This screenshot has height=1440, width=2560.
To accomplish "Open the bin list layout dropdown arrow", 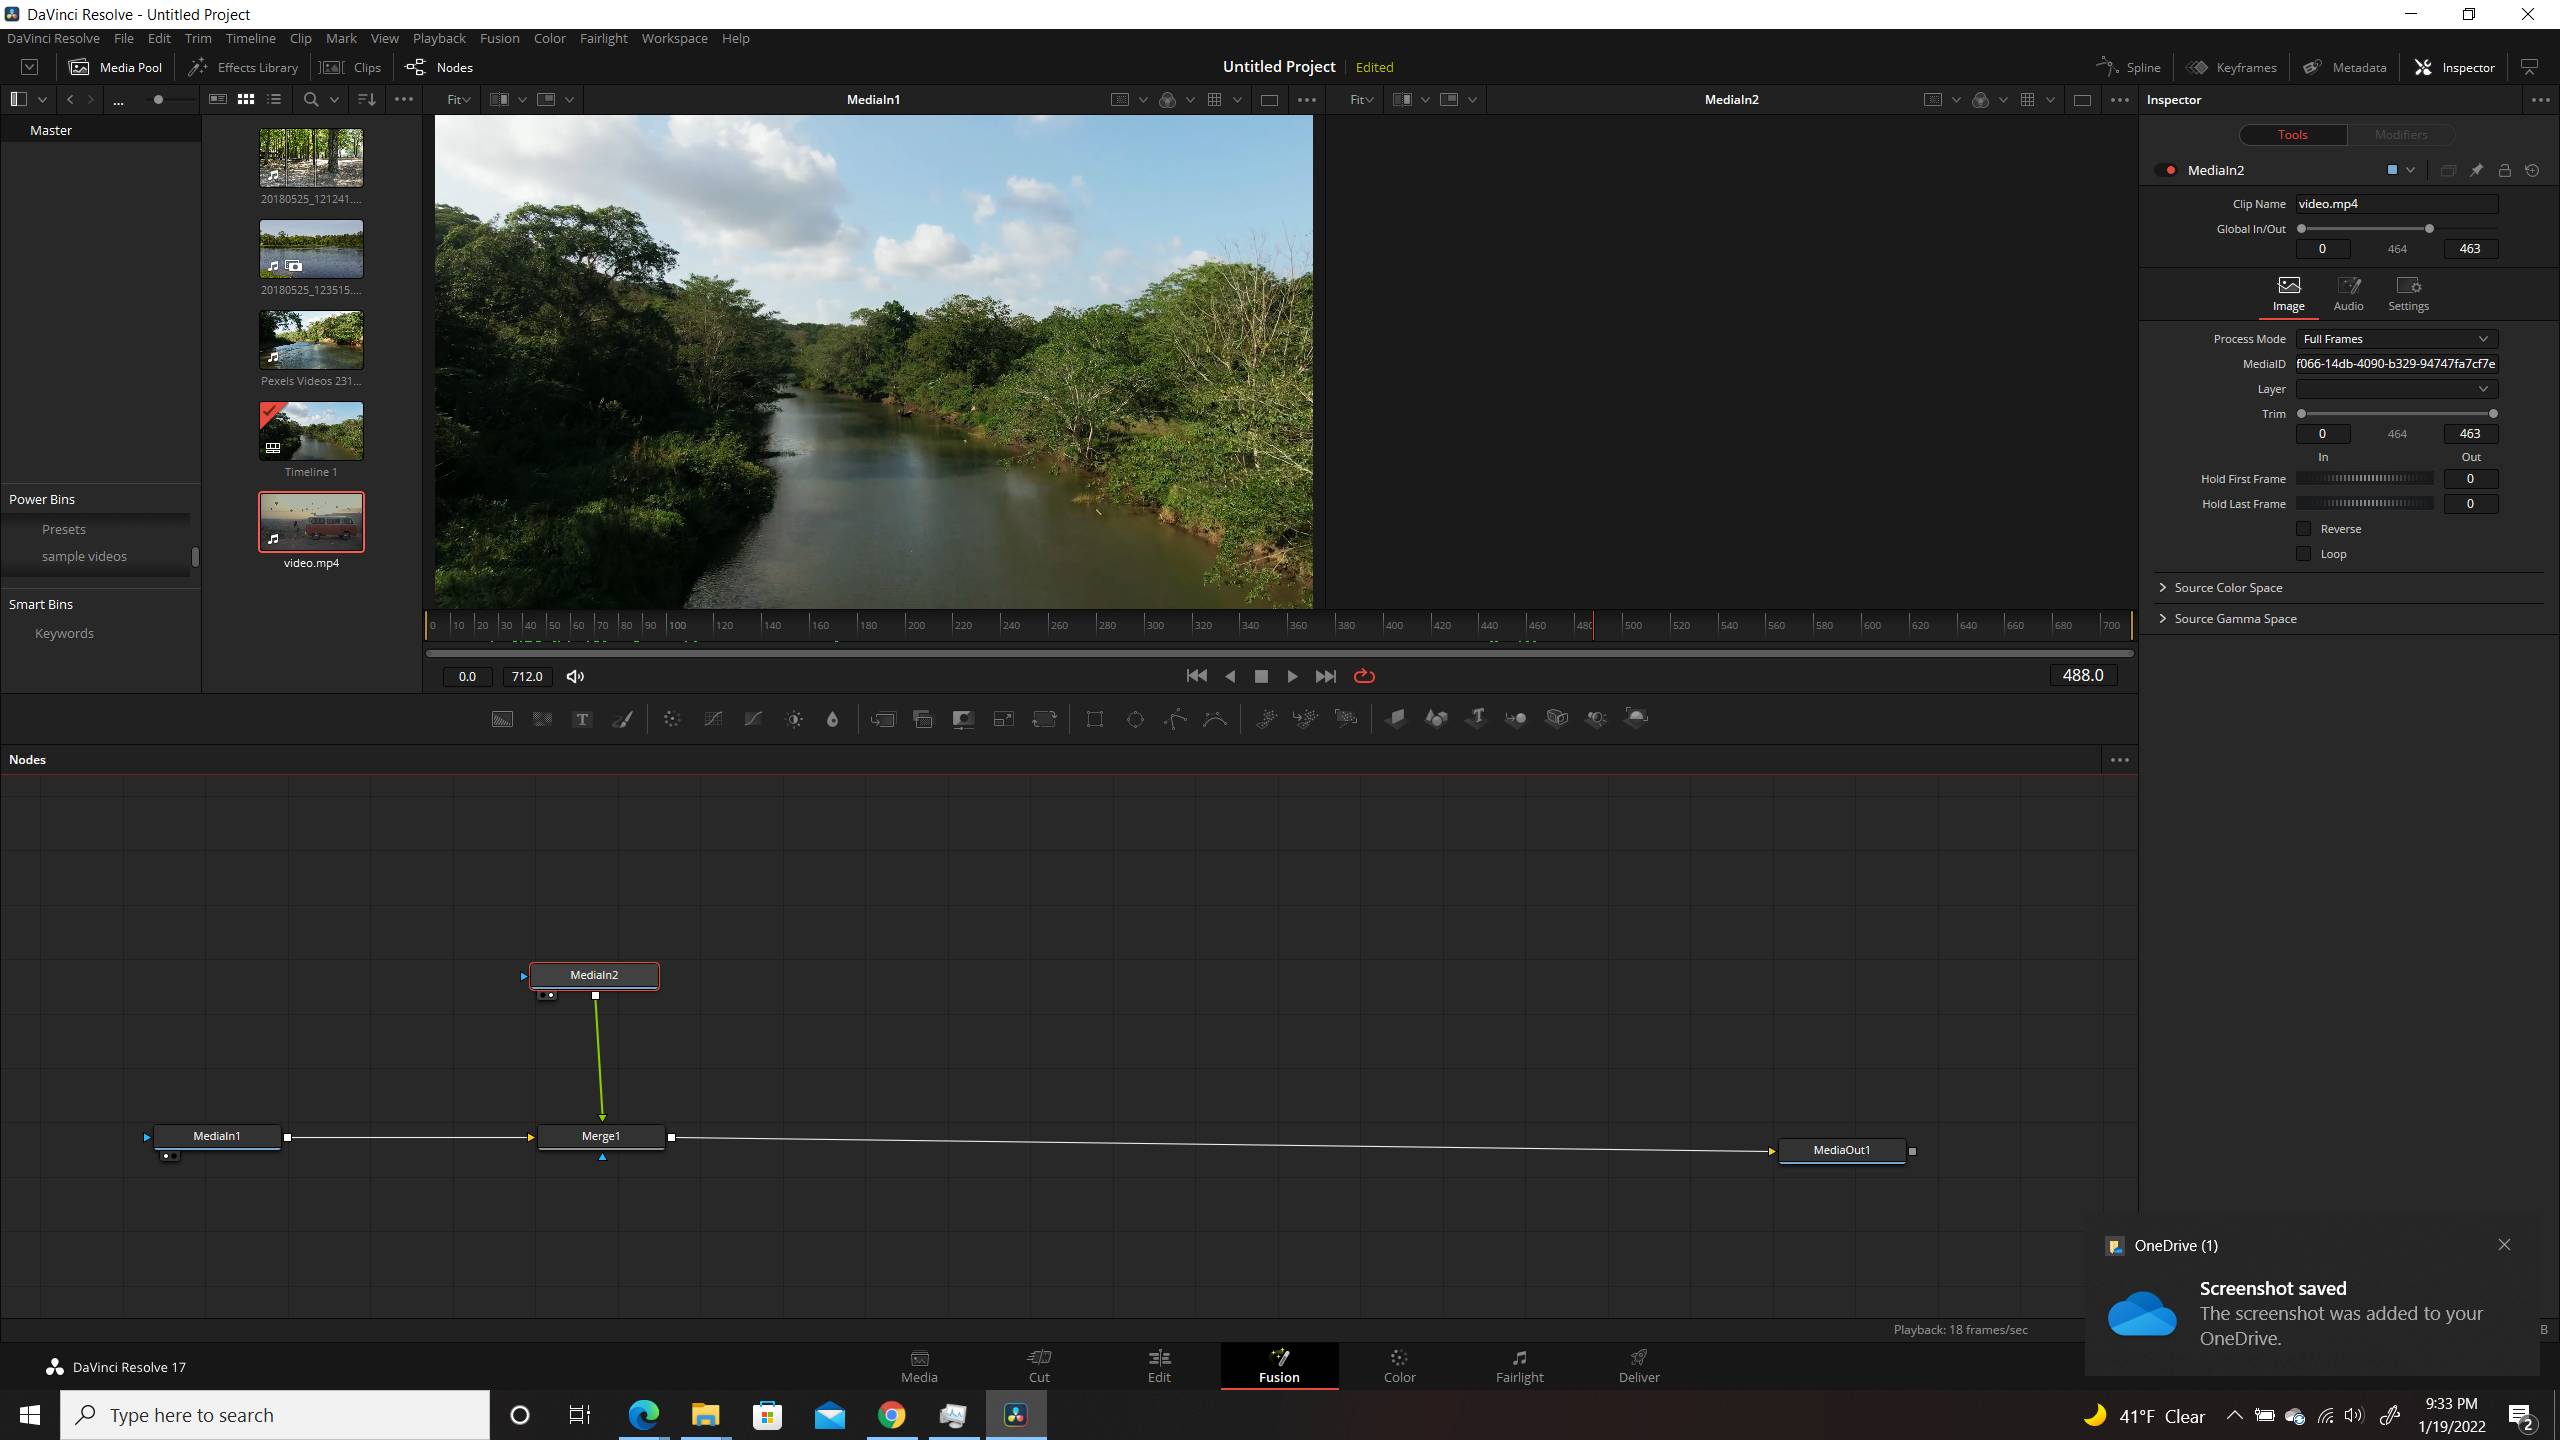I will click(x=42, y=99).
